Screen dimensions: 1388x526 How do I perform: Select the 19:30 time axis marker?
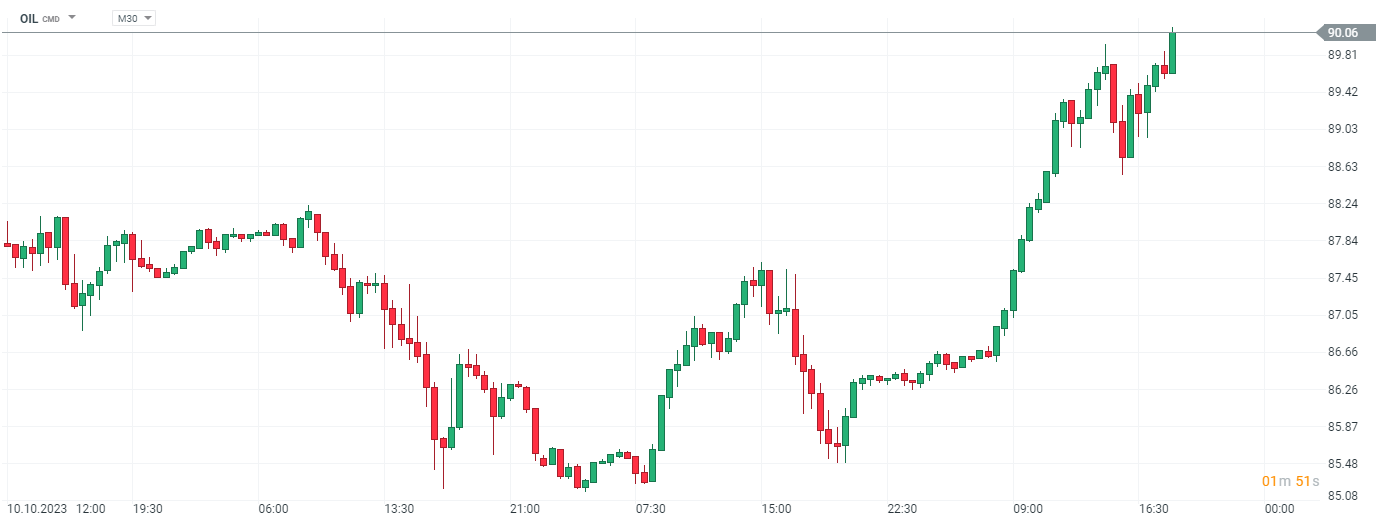pyautogui.click(x=148, y=509)
